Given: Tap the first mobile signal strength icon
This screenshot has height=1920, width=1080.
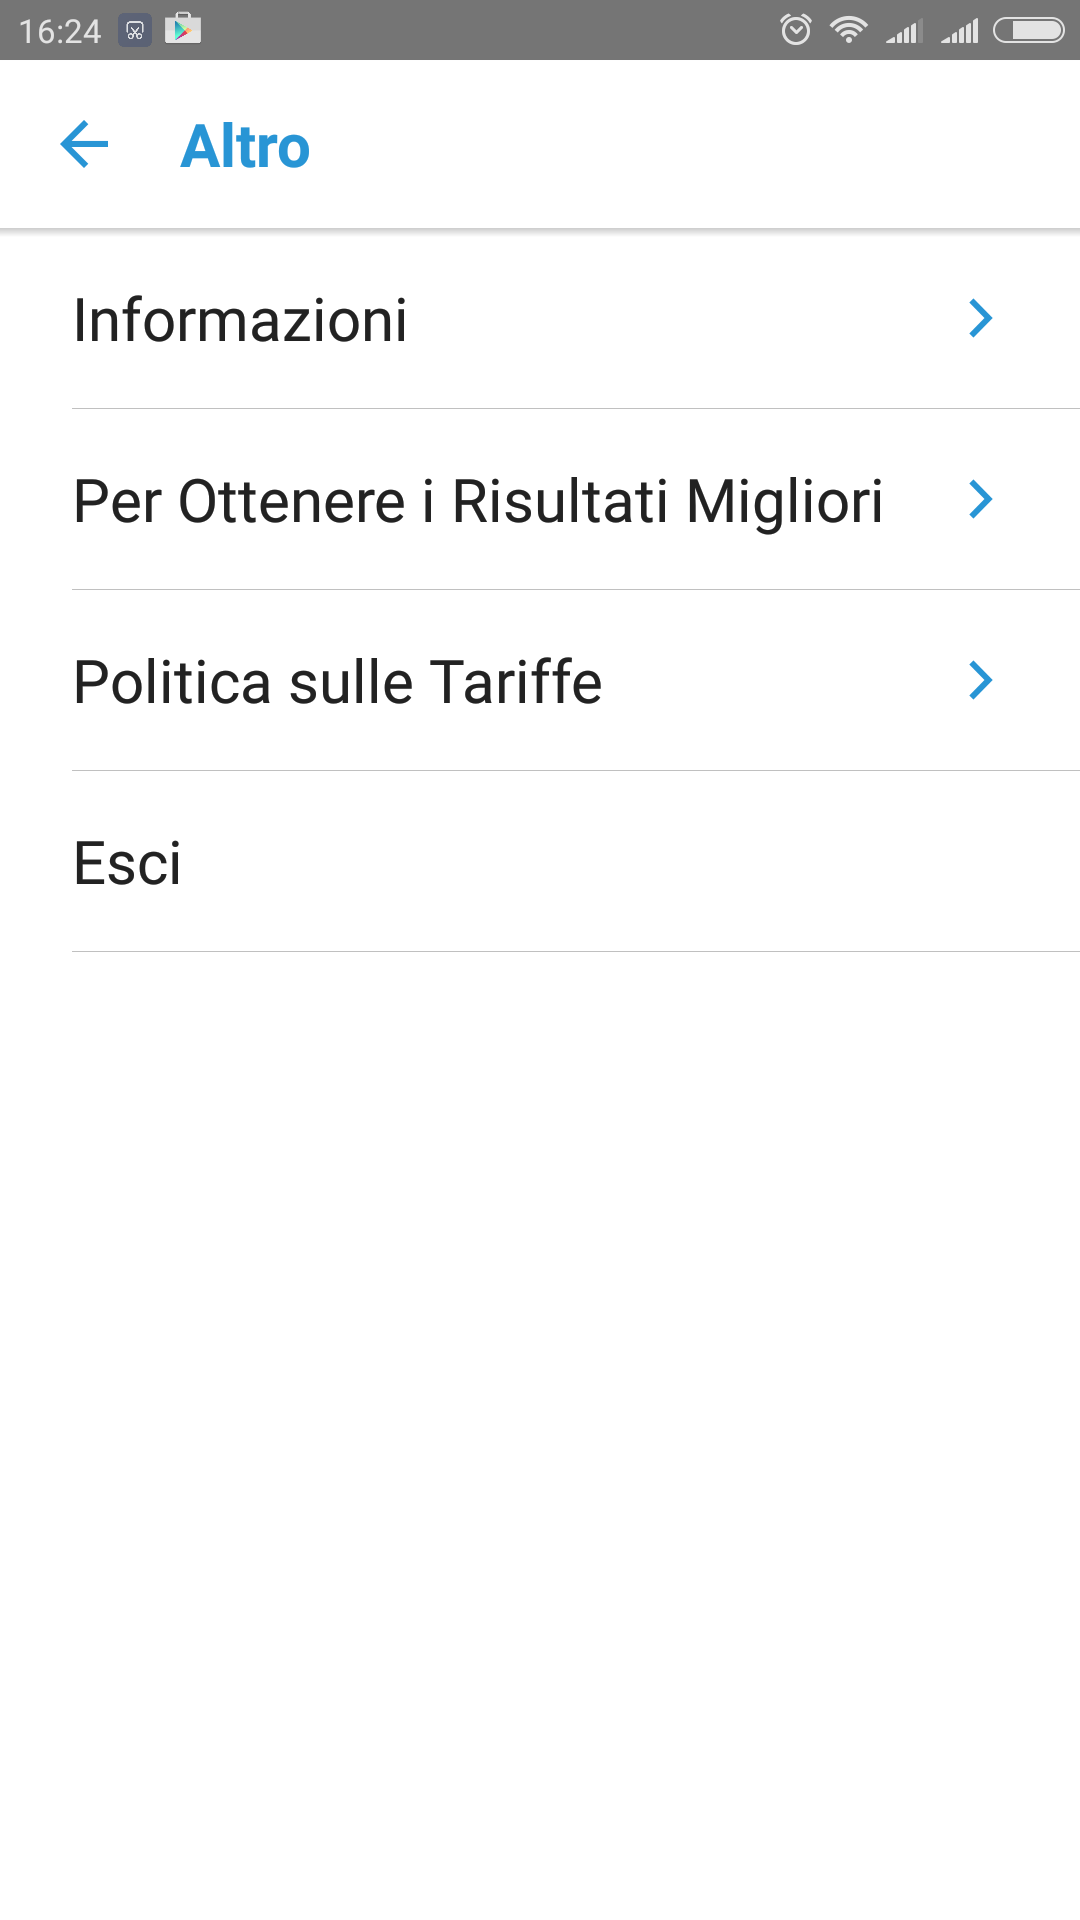Looking at the screenshot, I should 903,32.
